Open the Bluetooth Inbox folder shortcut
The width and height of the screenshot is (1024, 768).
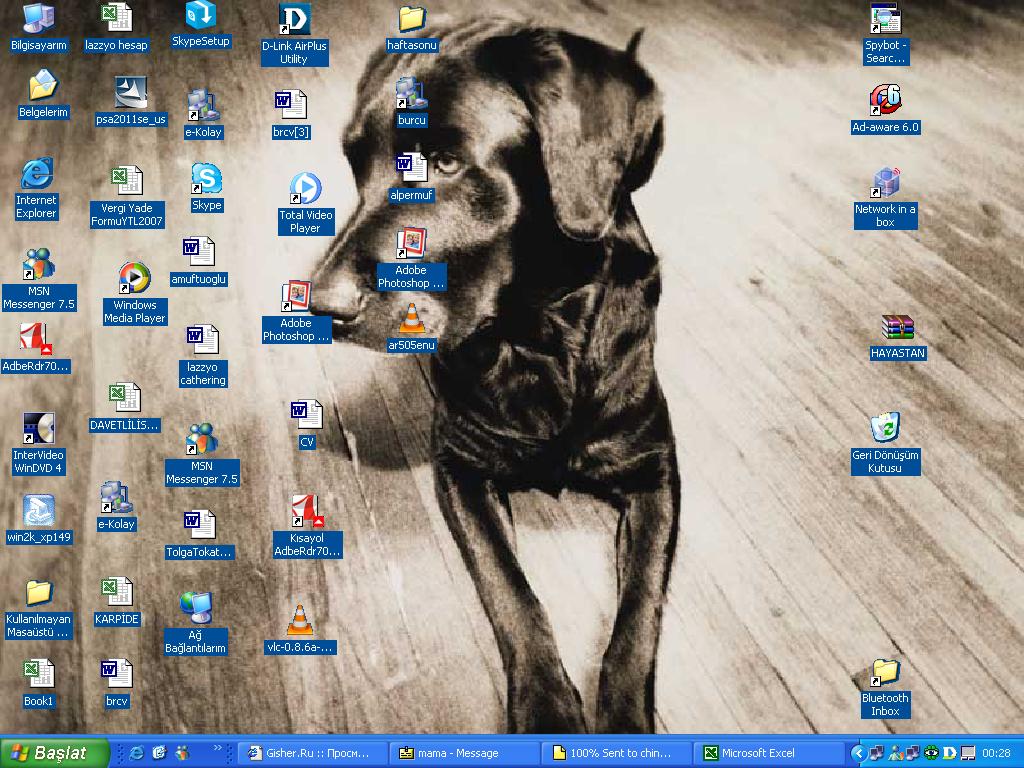click(x=885, y=672)
